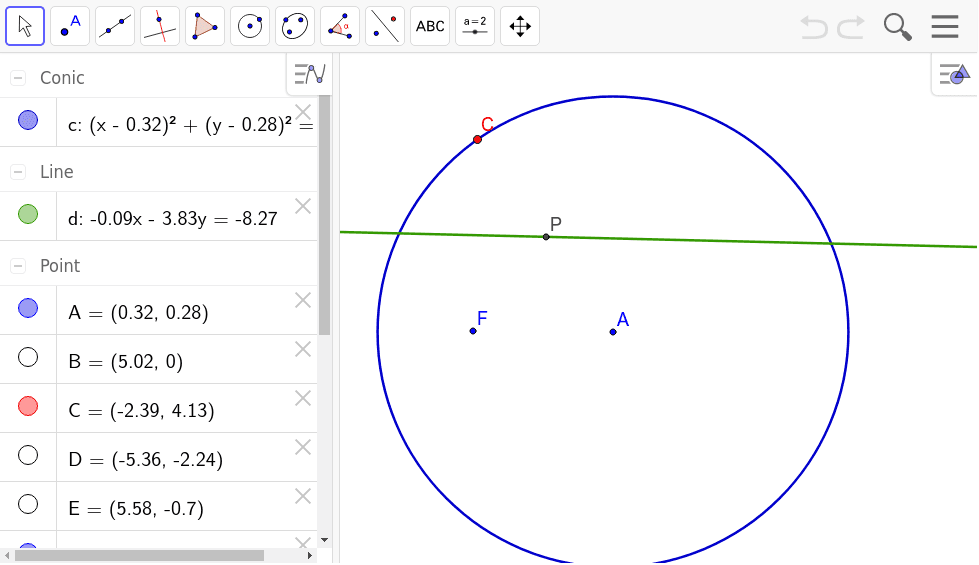Select the circle equation c entry
Screen dimensions: 979x565
(x=187, y=122)
